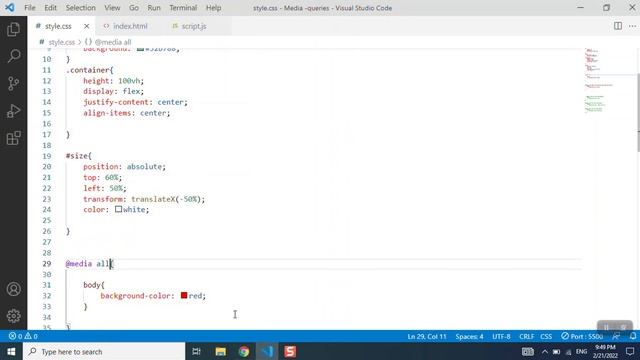This screenshot has width=640, height=360.
Task: Open the Explorer view in activity bar
Action: click(13, 29)
